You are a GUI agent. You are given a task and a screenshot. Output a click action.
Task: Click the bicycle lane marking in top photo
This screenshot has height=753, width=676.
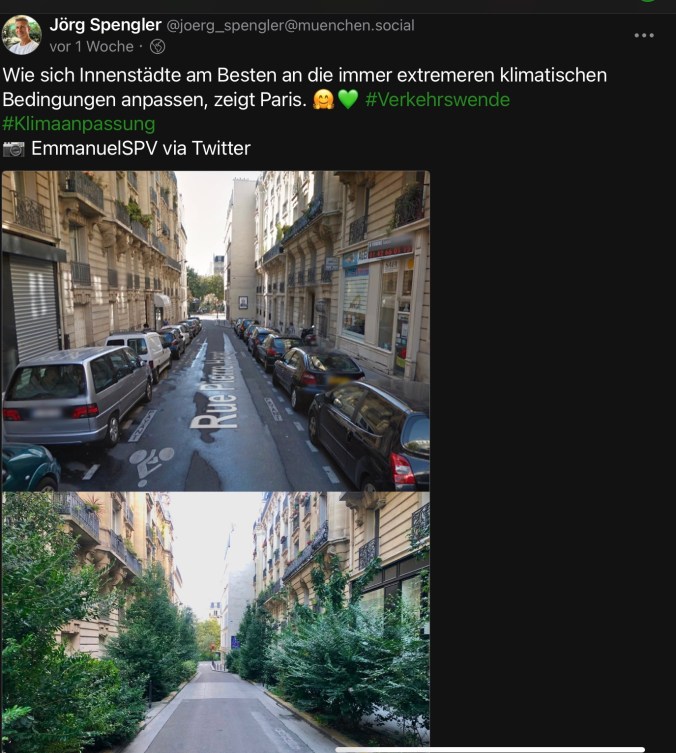(151, 462)
